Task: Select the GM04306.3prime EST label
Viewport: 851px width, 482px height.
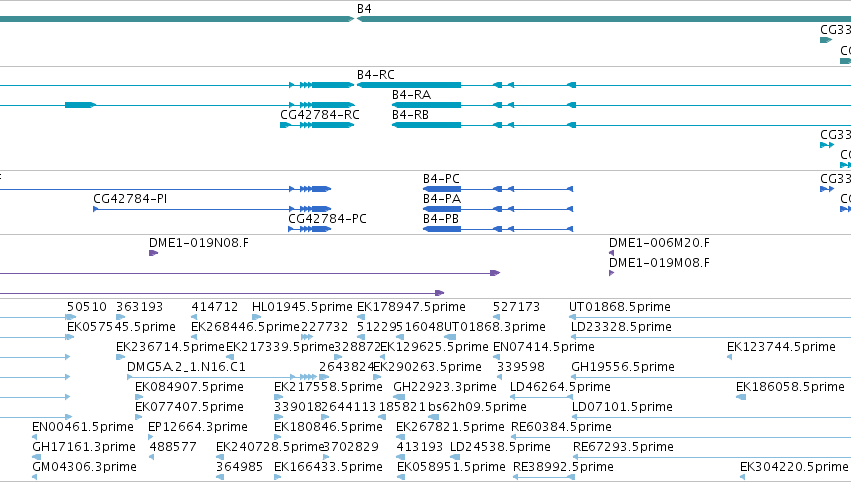Action: point(85,468)
